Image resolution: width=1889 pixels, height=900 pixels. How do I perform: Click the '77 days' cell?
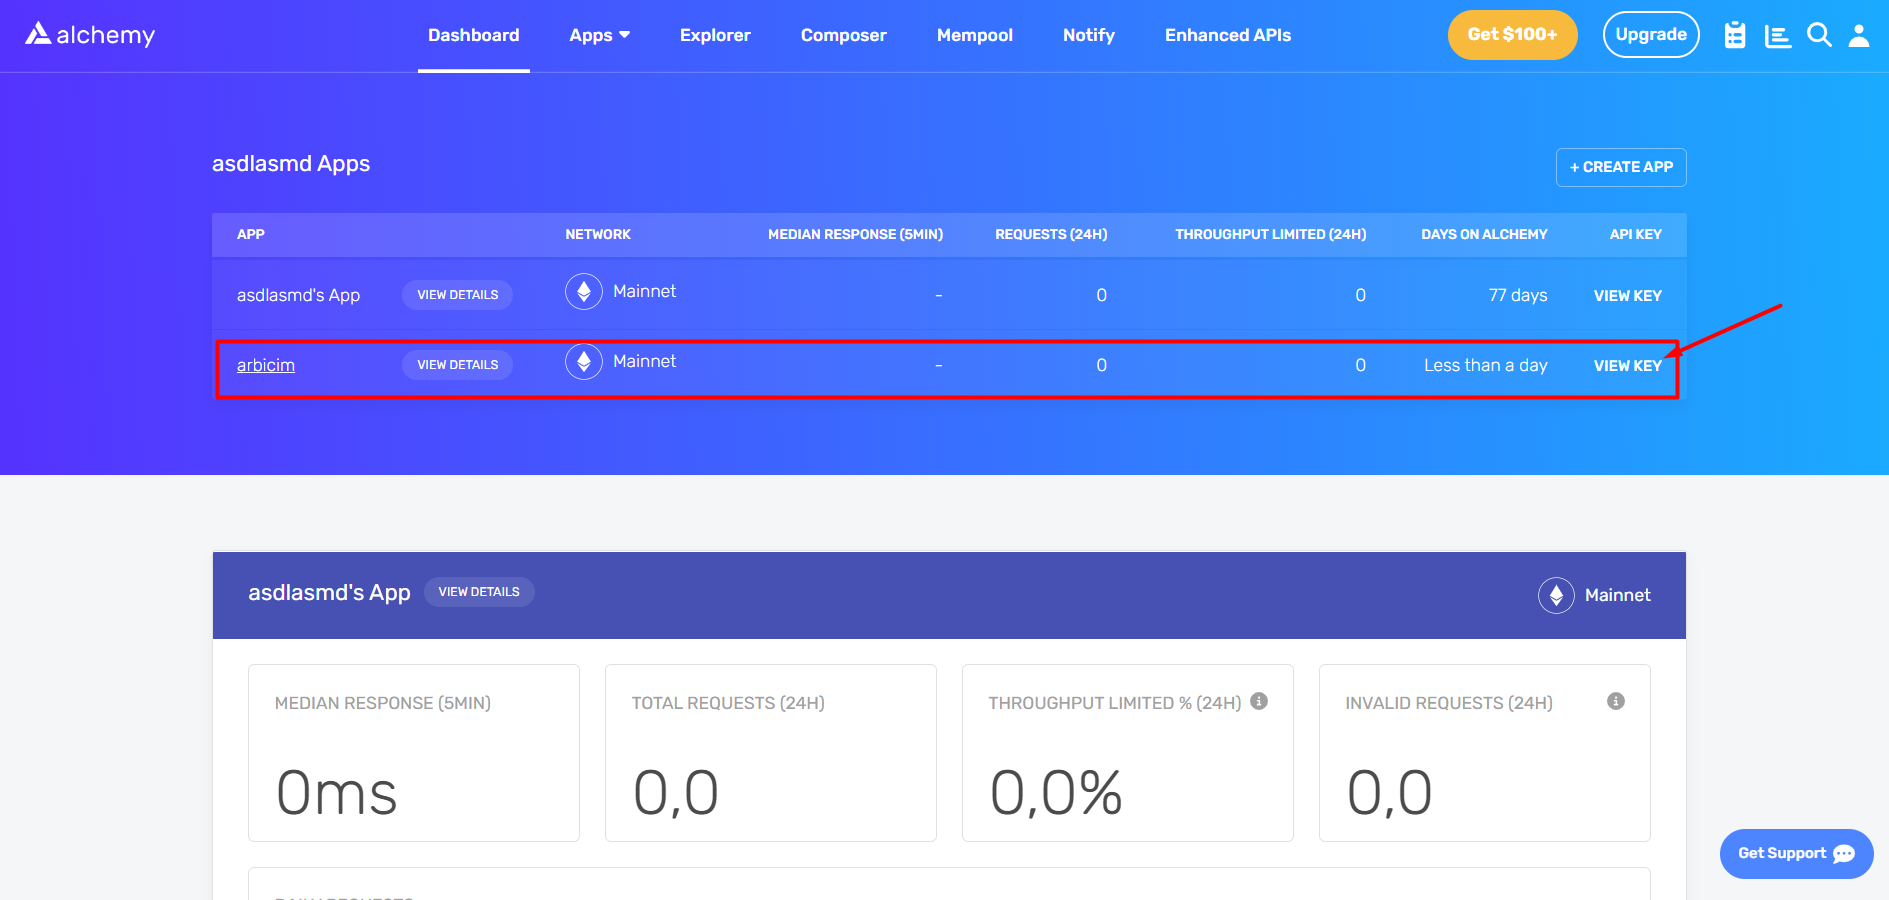[1517, 295]
